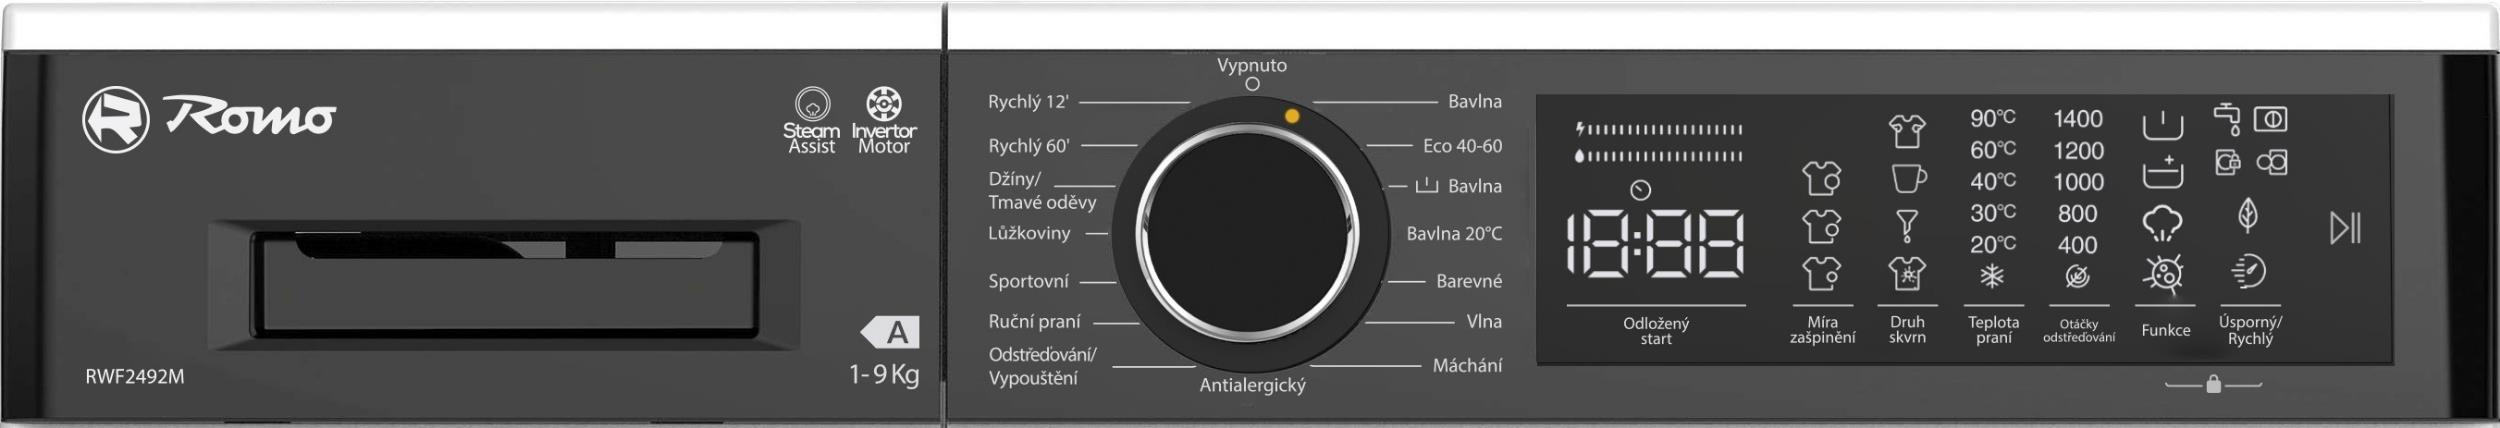Tap the eco leaf icon
The height and width of the screenshot is (428, 2500).
[2247, 215]
